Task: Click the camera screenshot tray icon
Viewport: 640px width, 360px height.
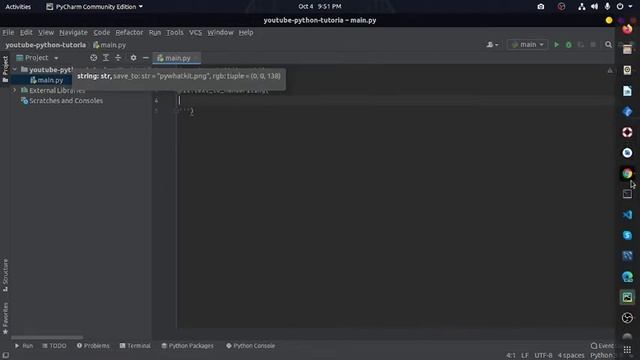Action: tap(541, 7)
